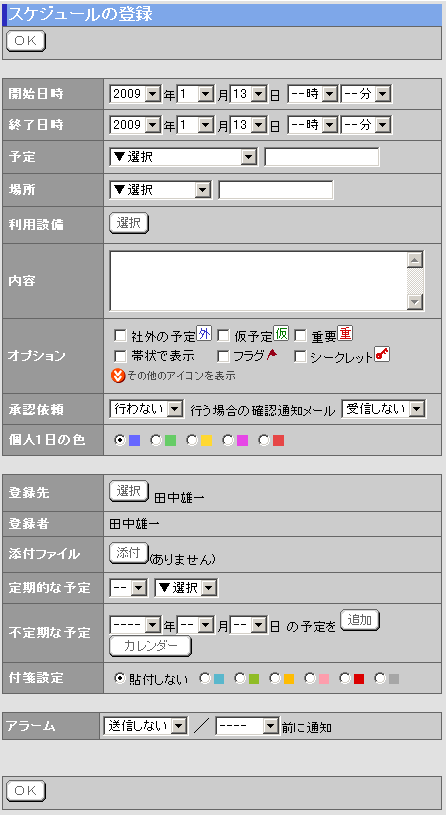Open the アラーム 送信しない dropdown
The width and height of the screenshot is (446, 815).
tap(146, 726)
